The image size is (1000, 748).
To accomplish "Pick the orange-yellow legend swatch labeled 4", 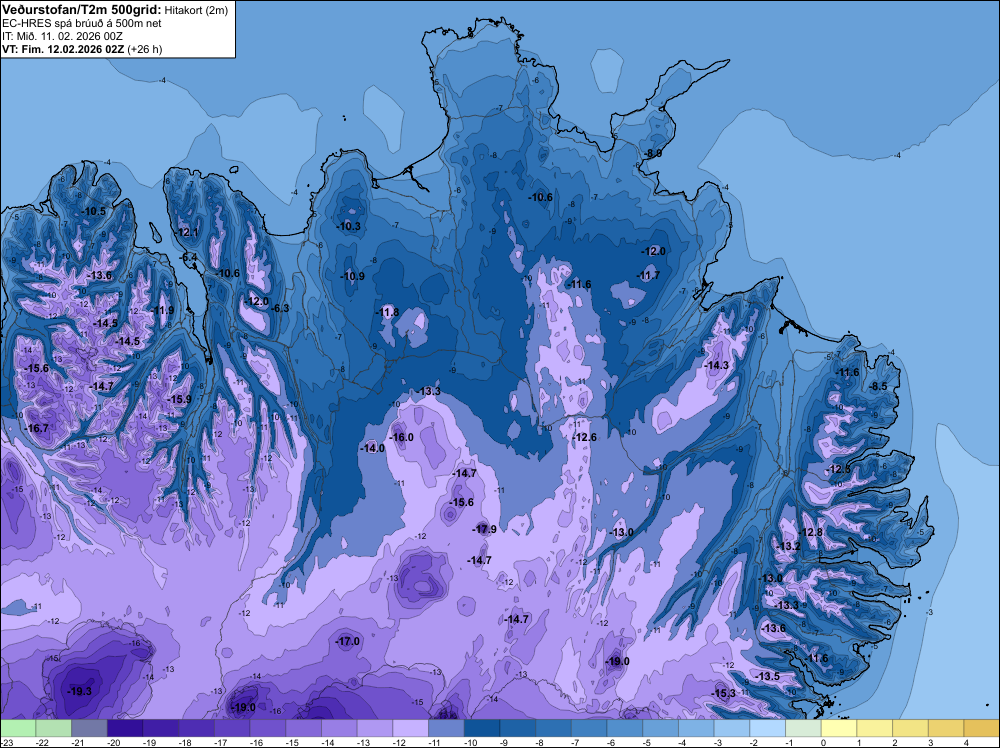I will (x=982, y=728).
